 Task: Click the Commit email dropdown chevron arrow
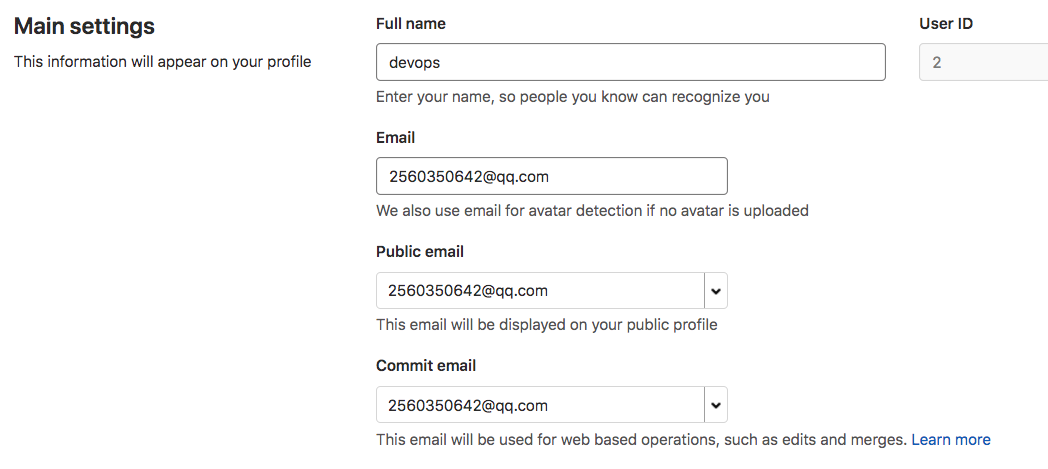[716, 405]
